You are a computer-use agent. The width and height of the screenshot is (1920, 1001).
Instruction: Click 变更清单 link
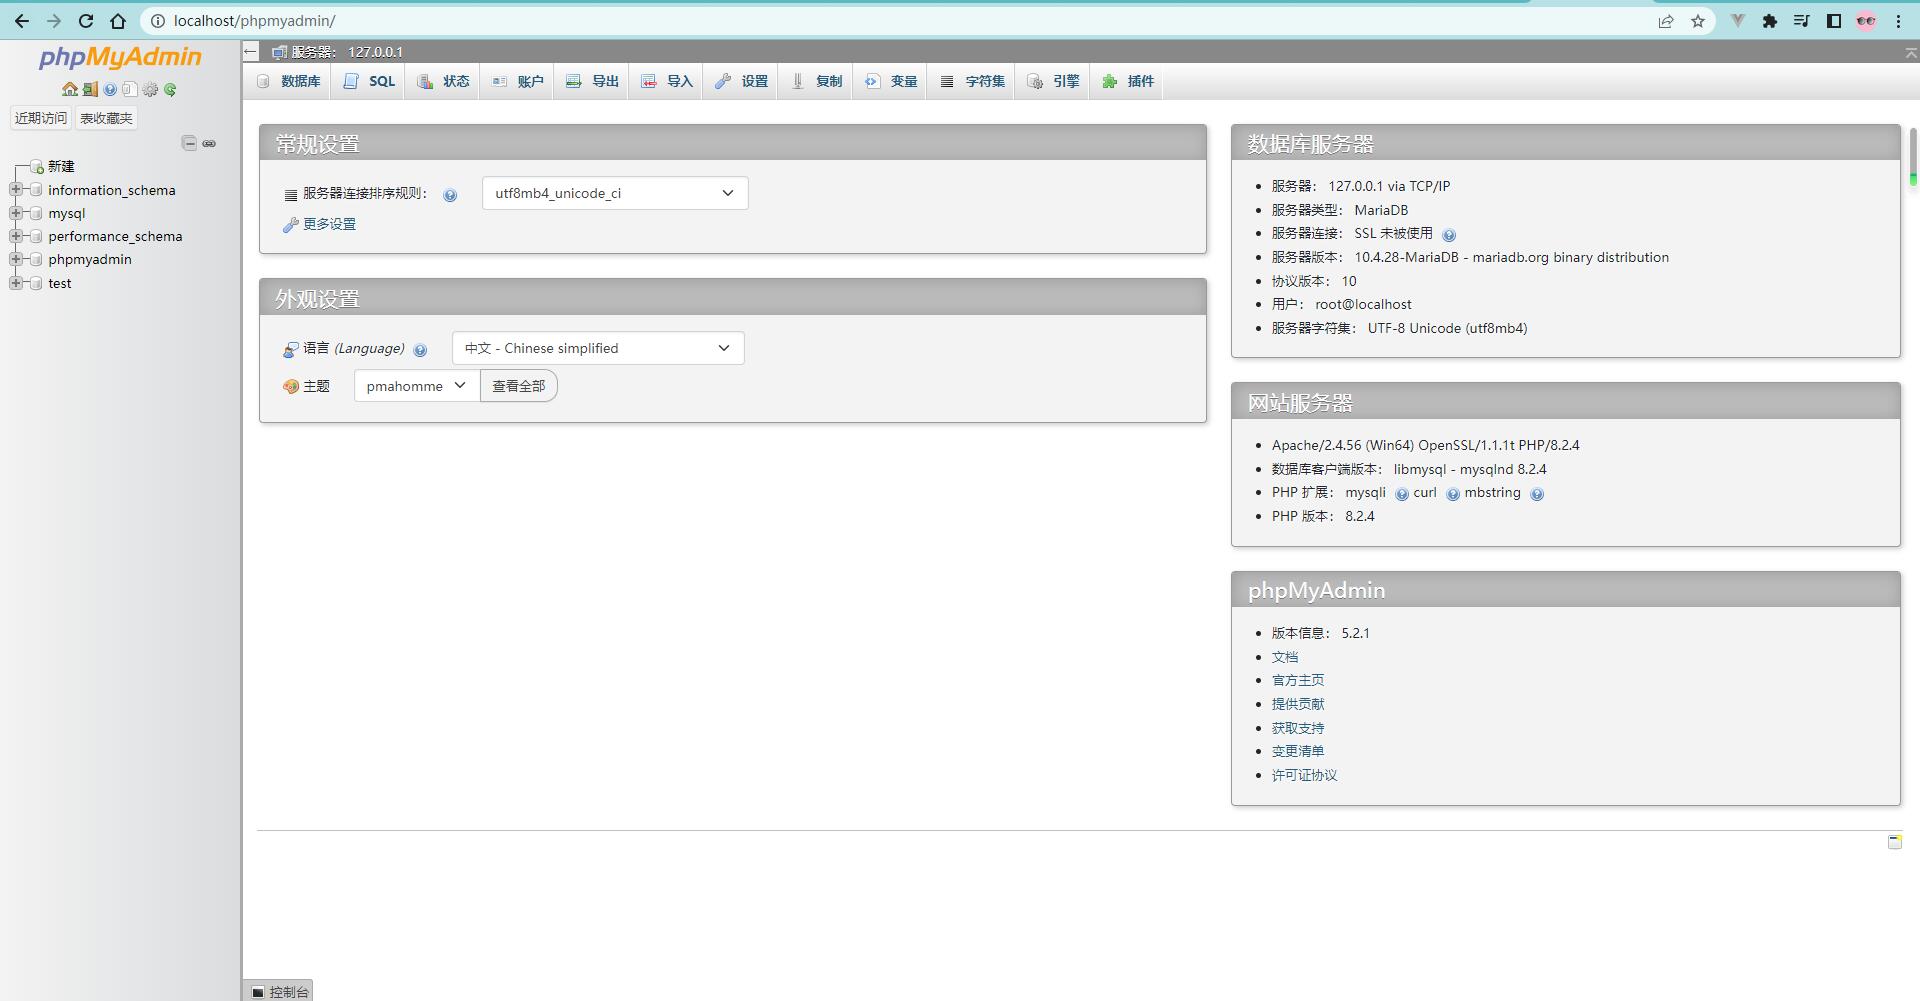1298,751
